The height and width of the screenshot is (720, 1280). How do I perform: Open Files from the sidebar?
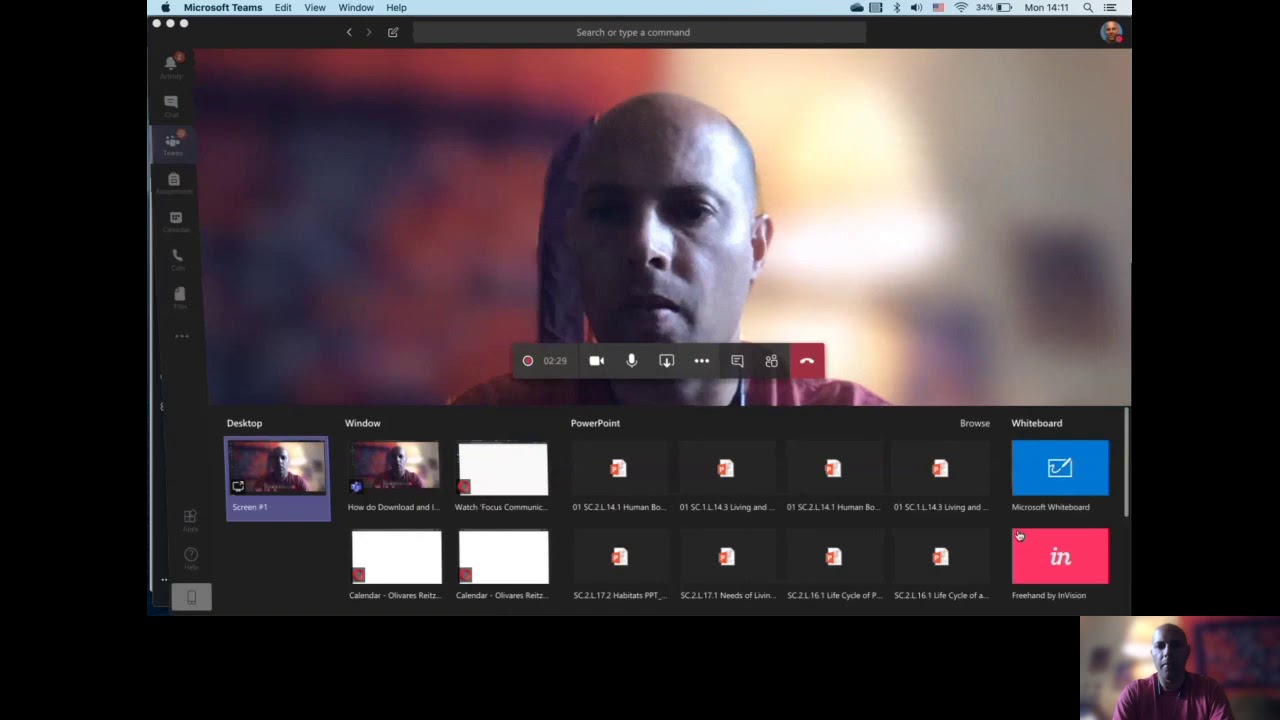(x=180, y=297)
